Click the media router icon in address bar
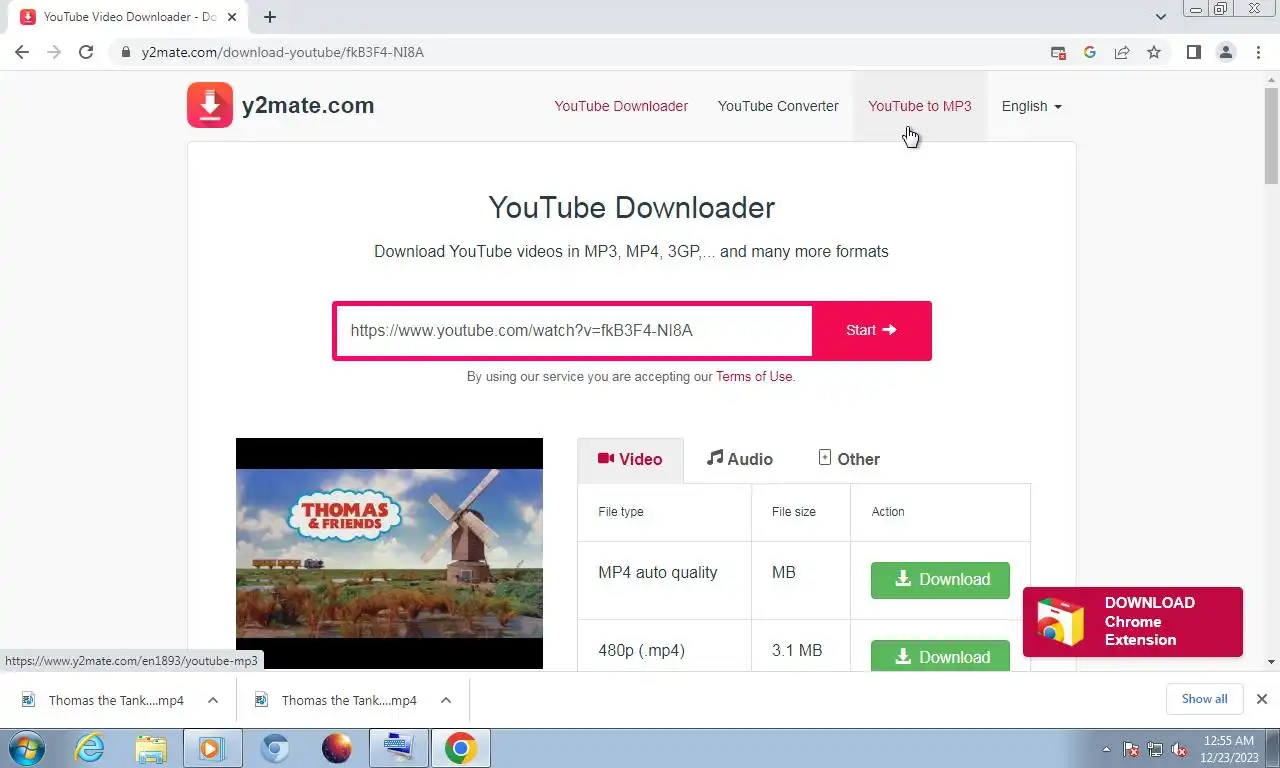This screenshot has width=1280, height=768. coord(1058,52)
